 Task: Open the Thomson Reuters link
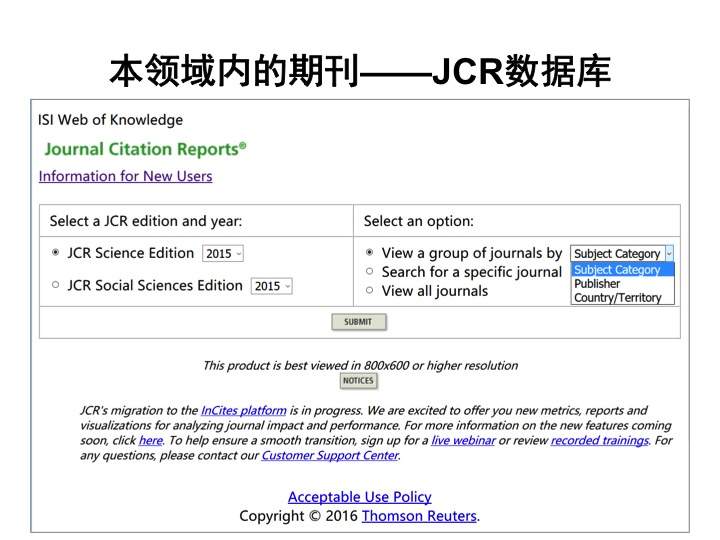419,516
